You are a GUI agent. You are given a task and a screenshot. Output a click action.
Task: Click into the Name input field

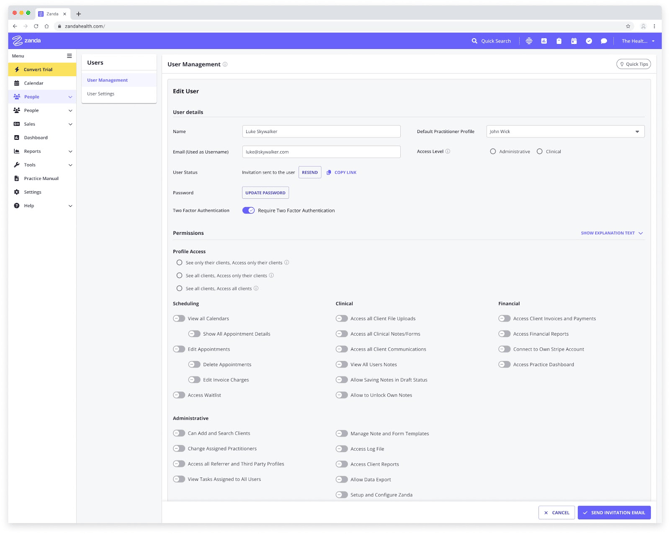pyautogui.click(x=321, y=131)
